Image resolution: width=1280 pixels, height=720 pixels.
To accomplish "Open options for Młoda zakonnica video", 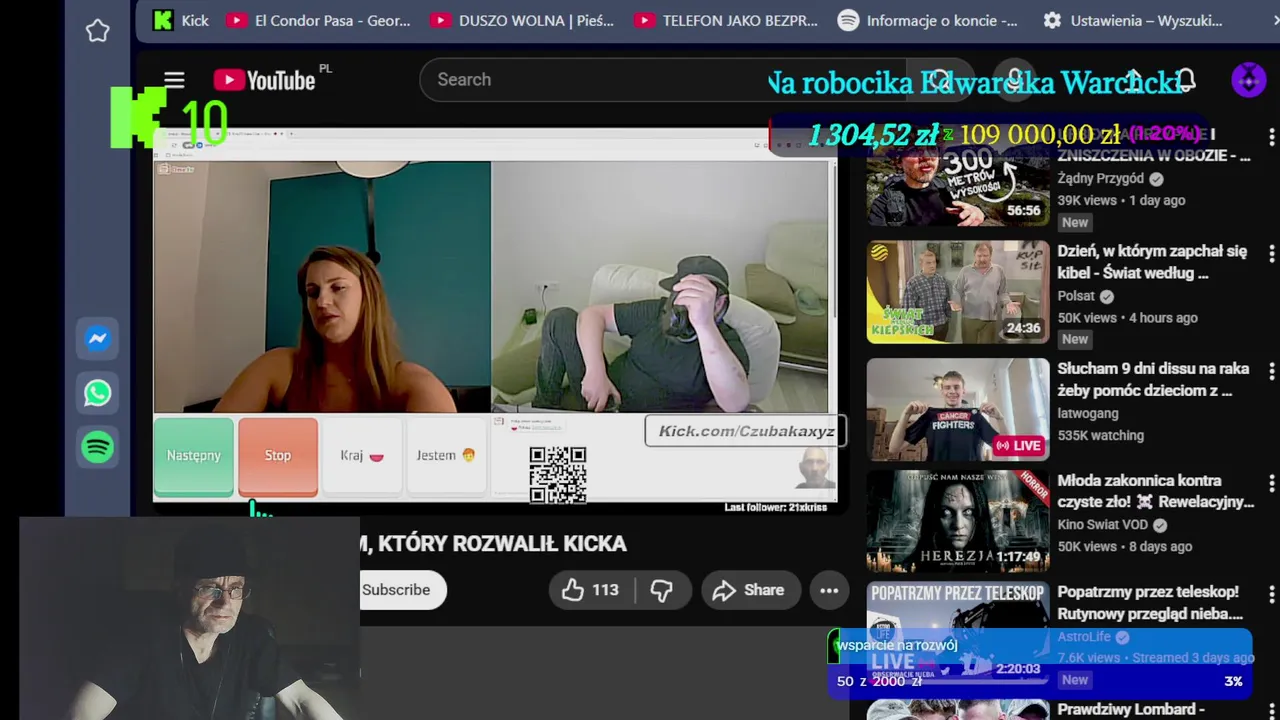I will pyautogui.click(x=1271, y=483).
